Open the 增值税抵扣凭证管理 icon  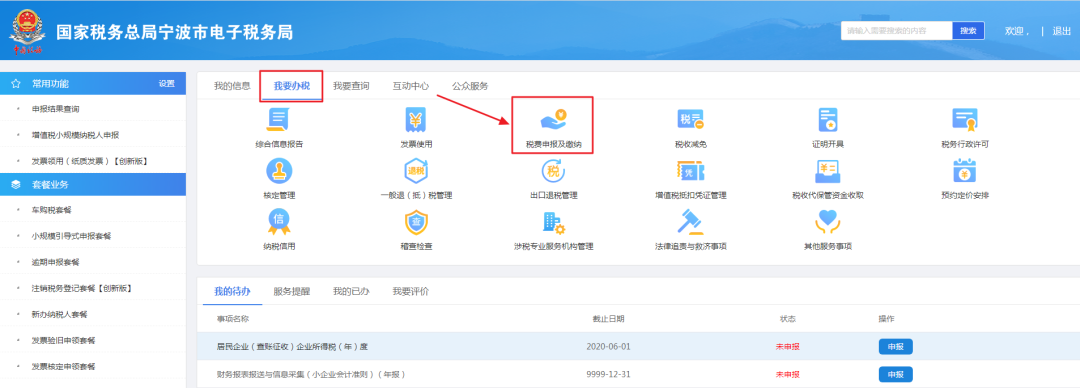[690, 171]
